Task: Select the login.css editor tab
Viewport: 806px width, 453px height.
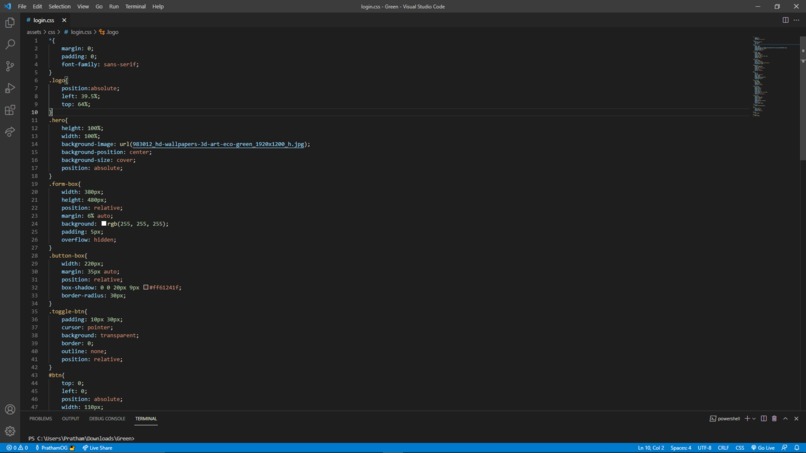Action: (x=44, y=20)
